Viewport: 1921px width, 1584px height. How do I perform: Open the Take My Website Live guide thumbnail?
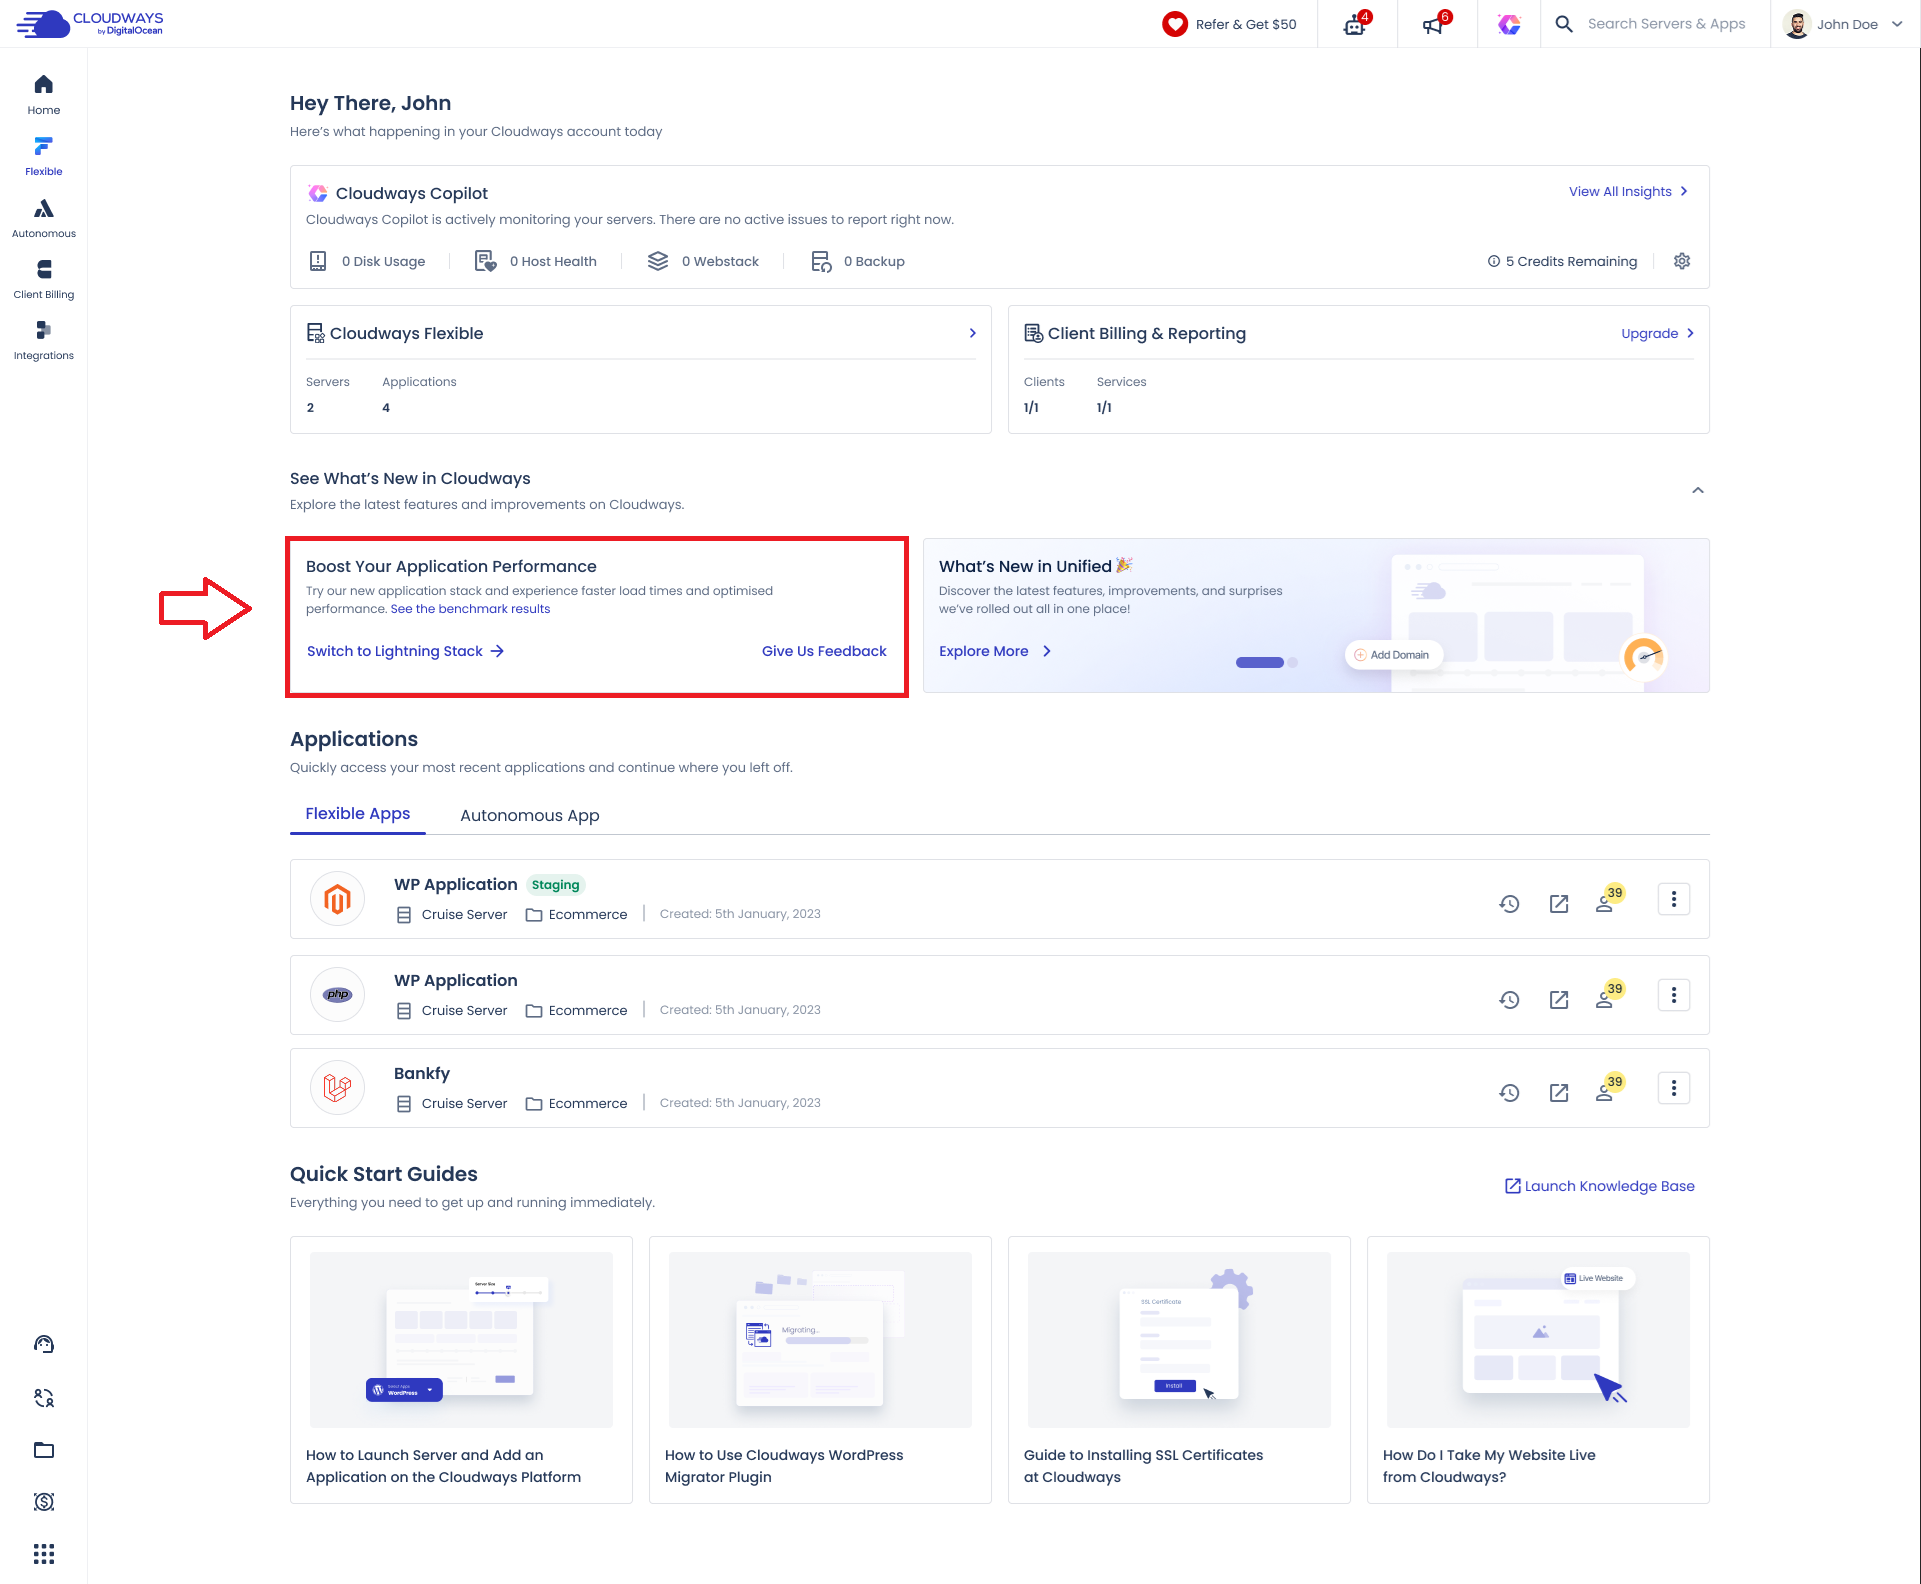pyautogui.click(x=1538, y=1340)
